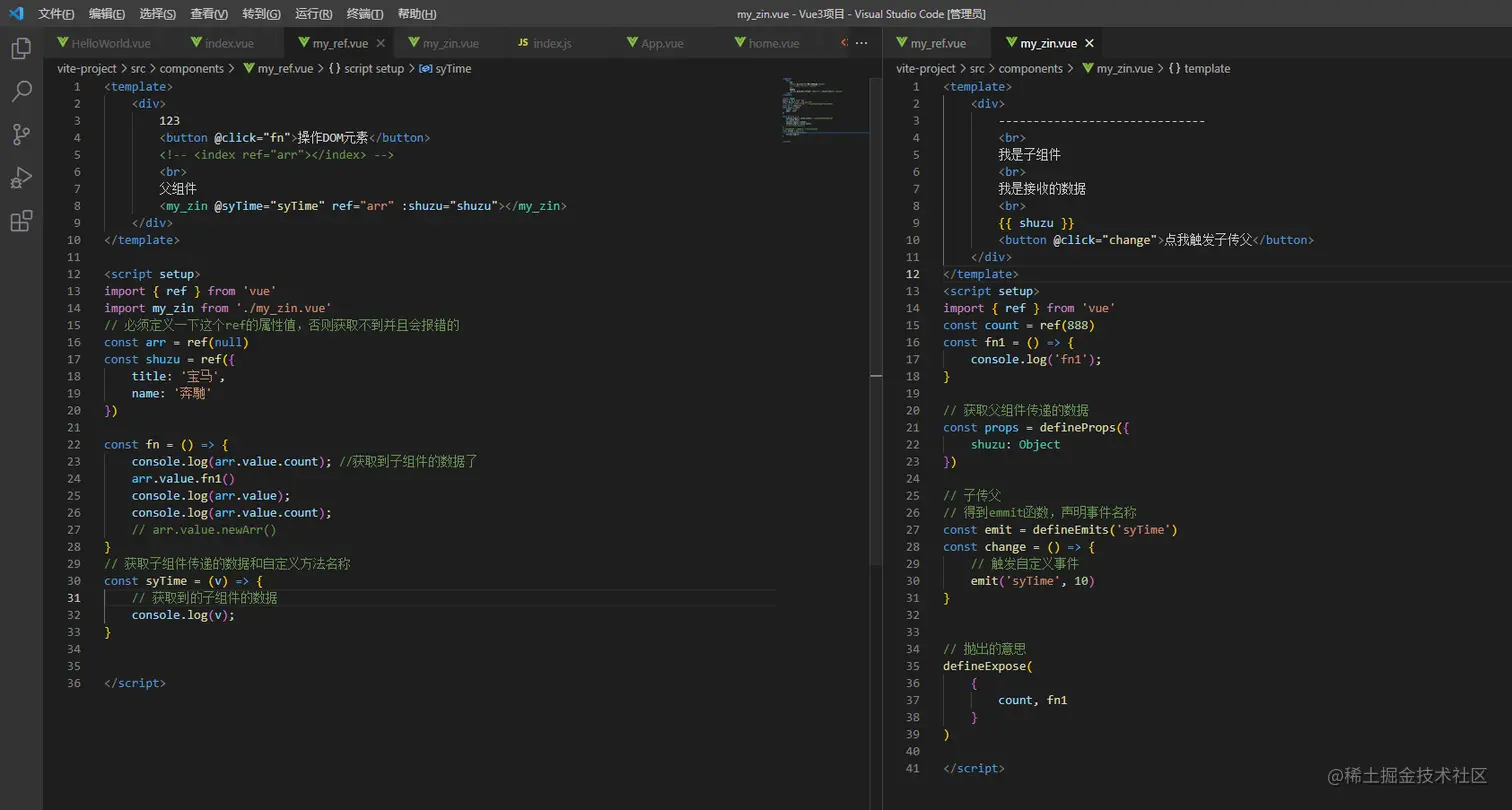Click line number 22 in left editor
The image size is (1512, 810).
click(x=73, y=444)
